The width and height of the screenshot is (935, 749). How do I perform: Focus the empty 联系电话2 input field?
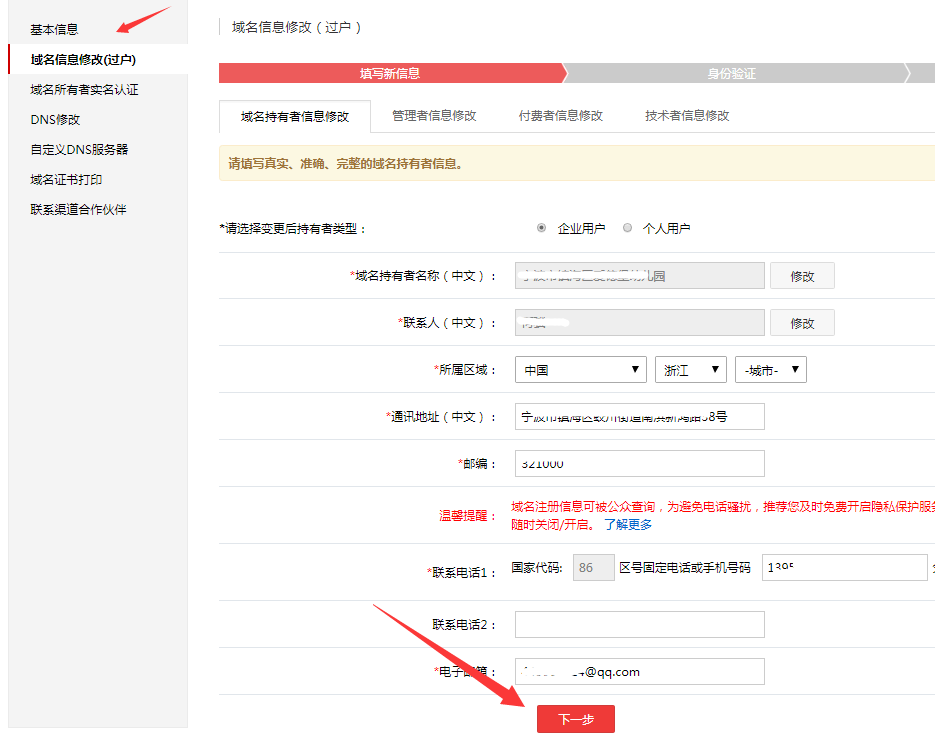click(x=639, y=625)
